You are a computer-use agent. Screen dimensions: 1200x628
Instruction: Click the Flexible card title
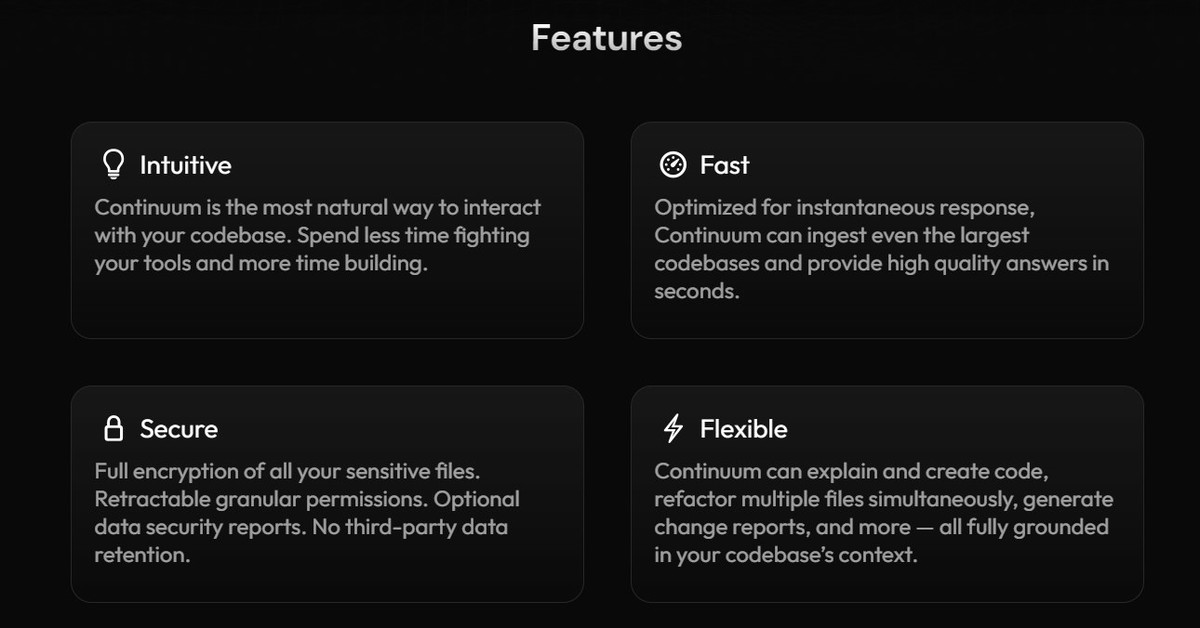[x=743, y=429]
